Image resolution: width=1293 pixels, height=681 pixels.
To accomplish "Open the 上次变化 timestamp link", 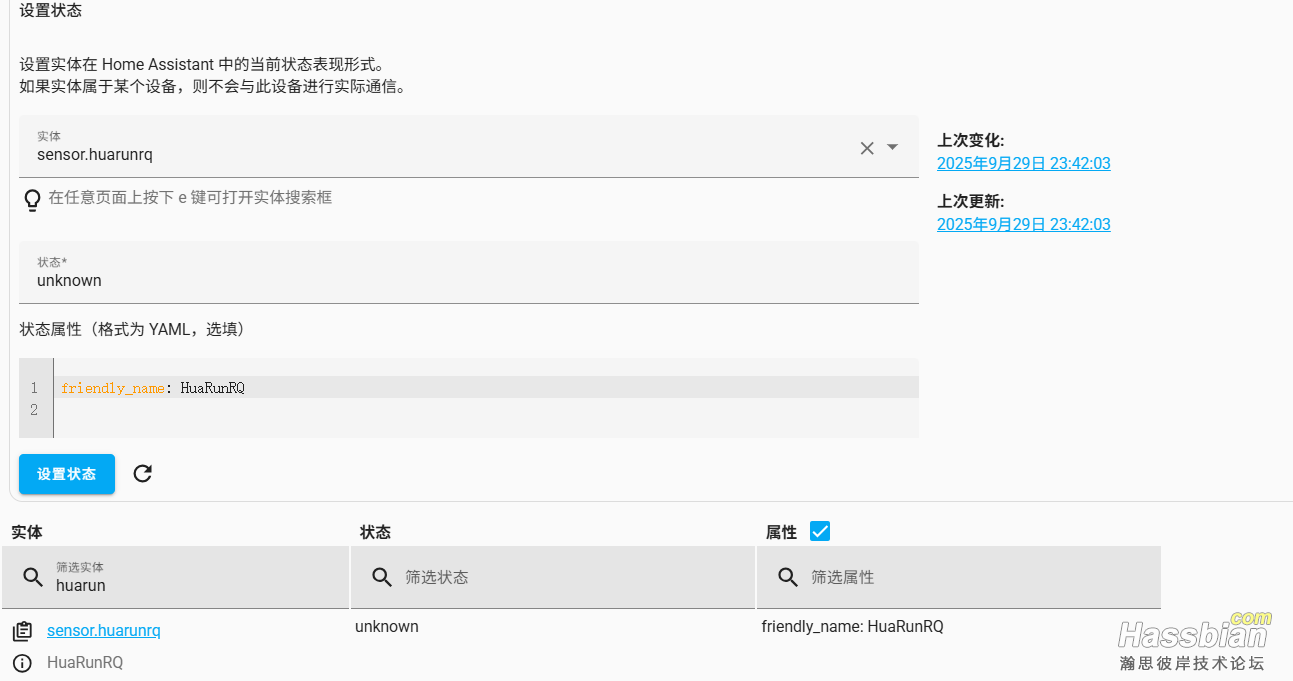I will pyautogui.click(x=1023, y=164).
